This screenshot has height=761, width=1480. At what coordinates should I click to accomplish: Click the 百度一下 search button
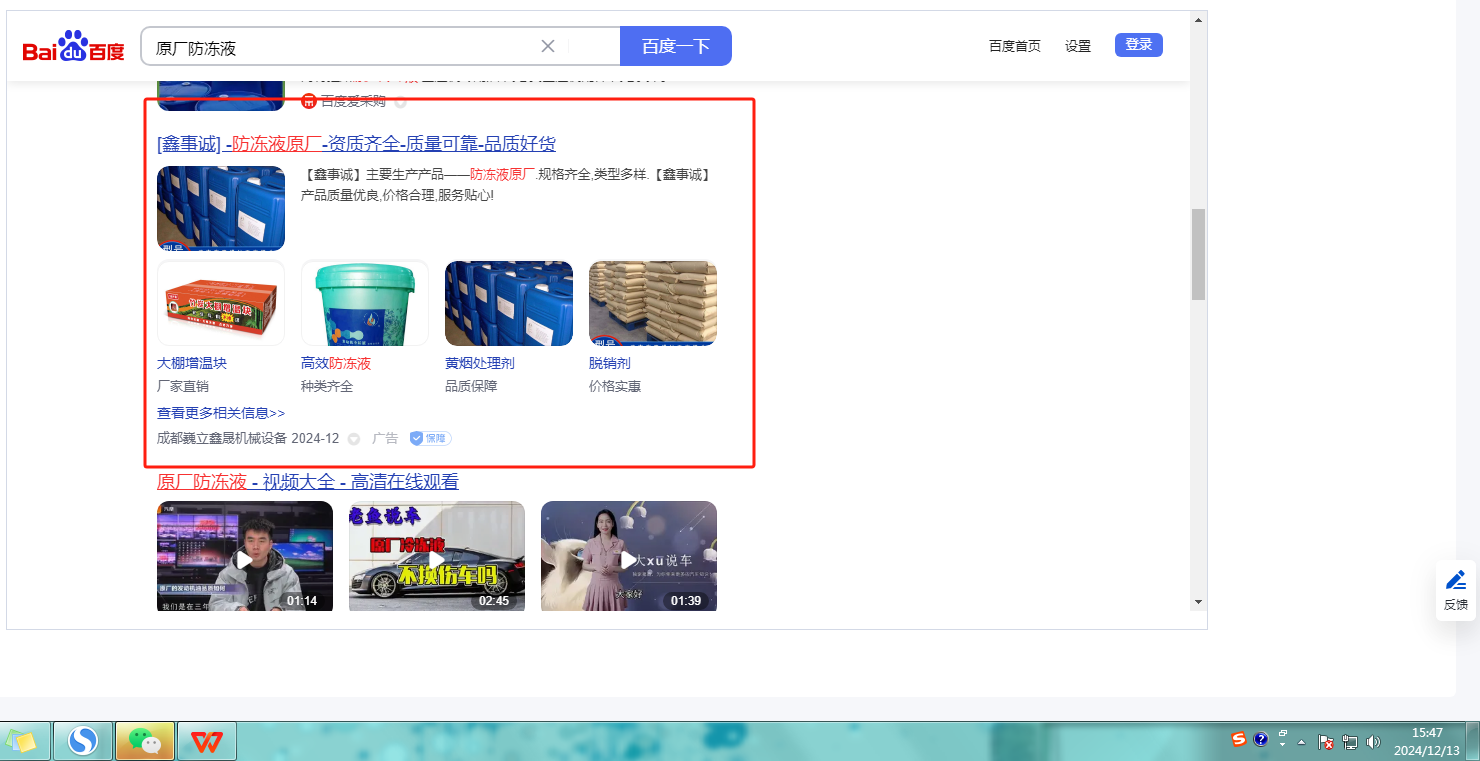pyautogui.click(x=676, y=46)
